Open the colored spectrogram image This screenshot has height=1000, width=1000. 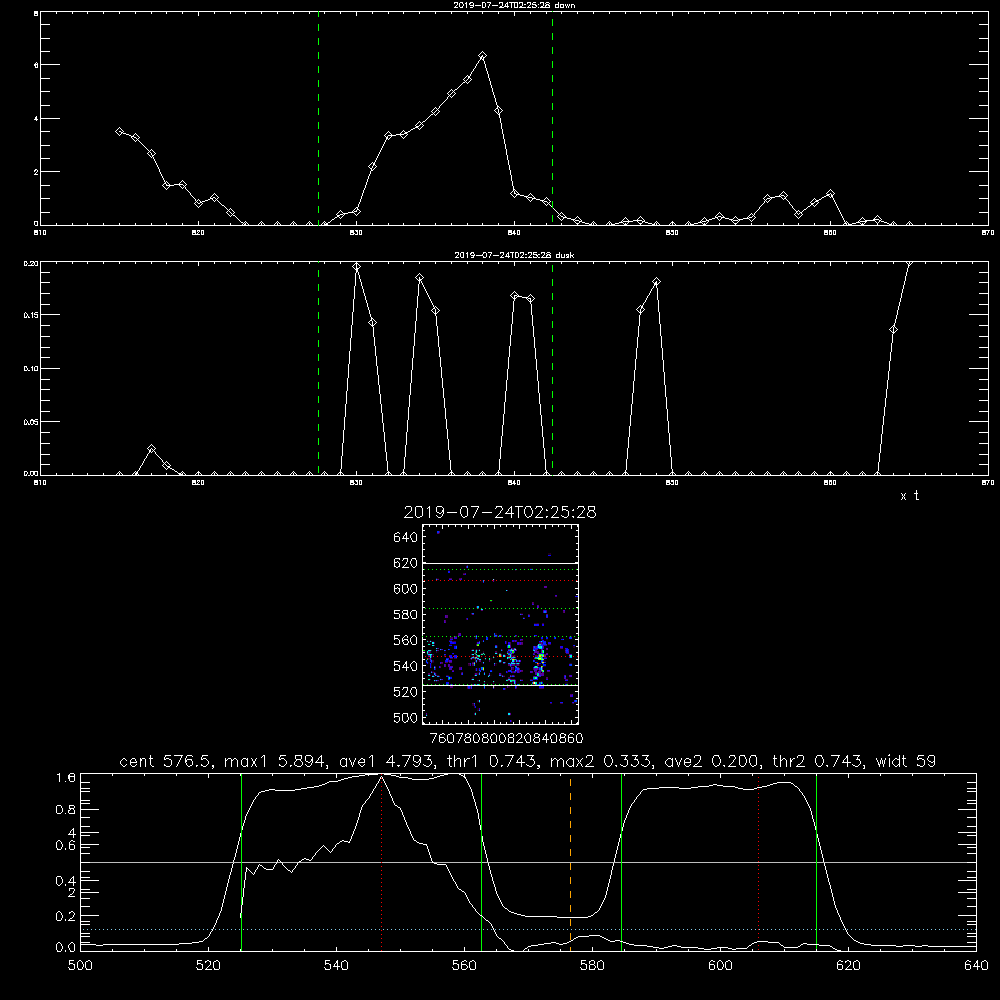pyautogui.click(x=501, y=624)
